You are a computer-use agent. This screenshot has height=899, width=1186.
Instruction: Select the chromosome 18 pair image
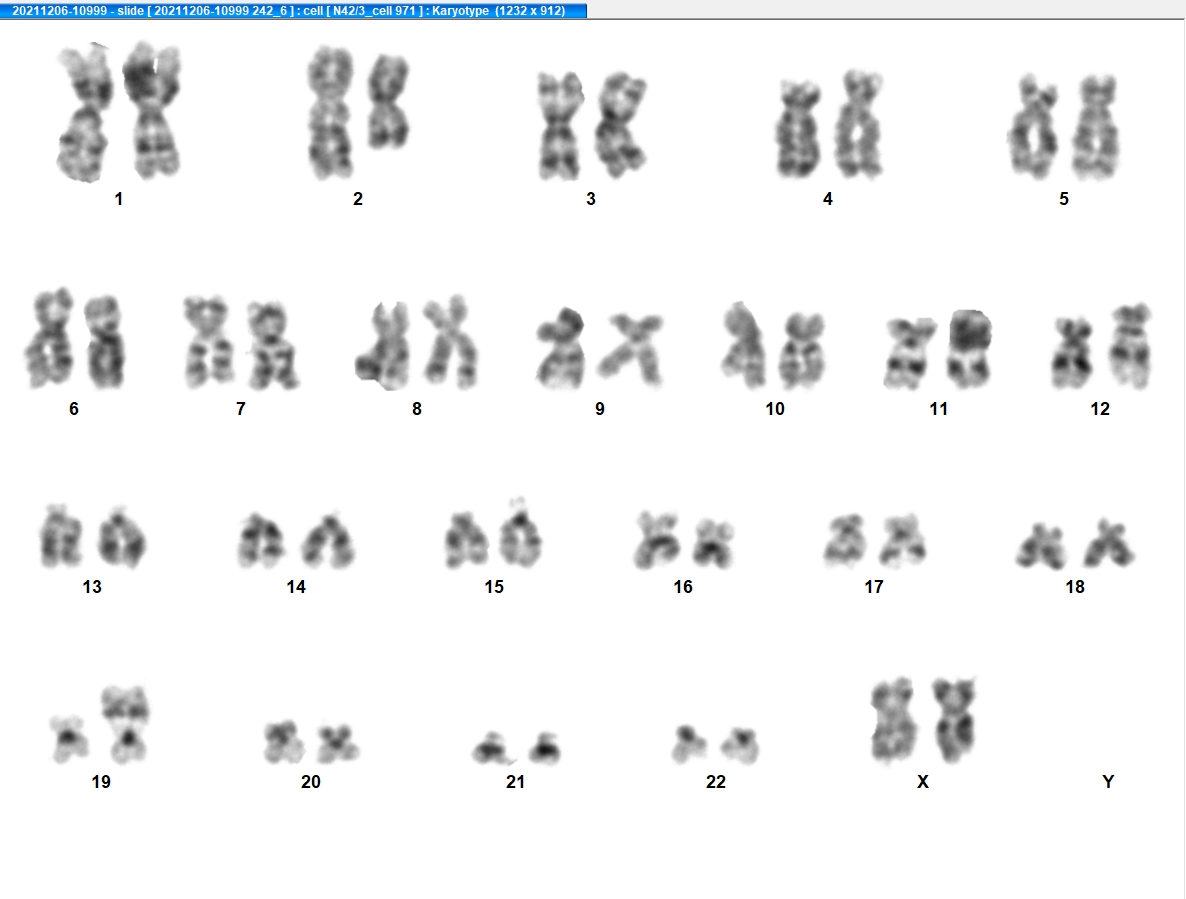point(1075,544)
